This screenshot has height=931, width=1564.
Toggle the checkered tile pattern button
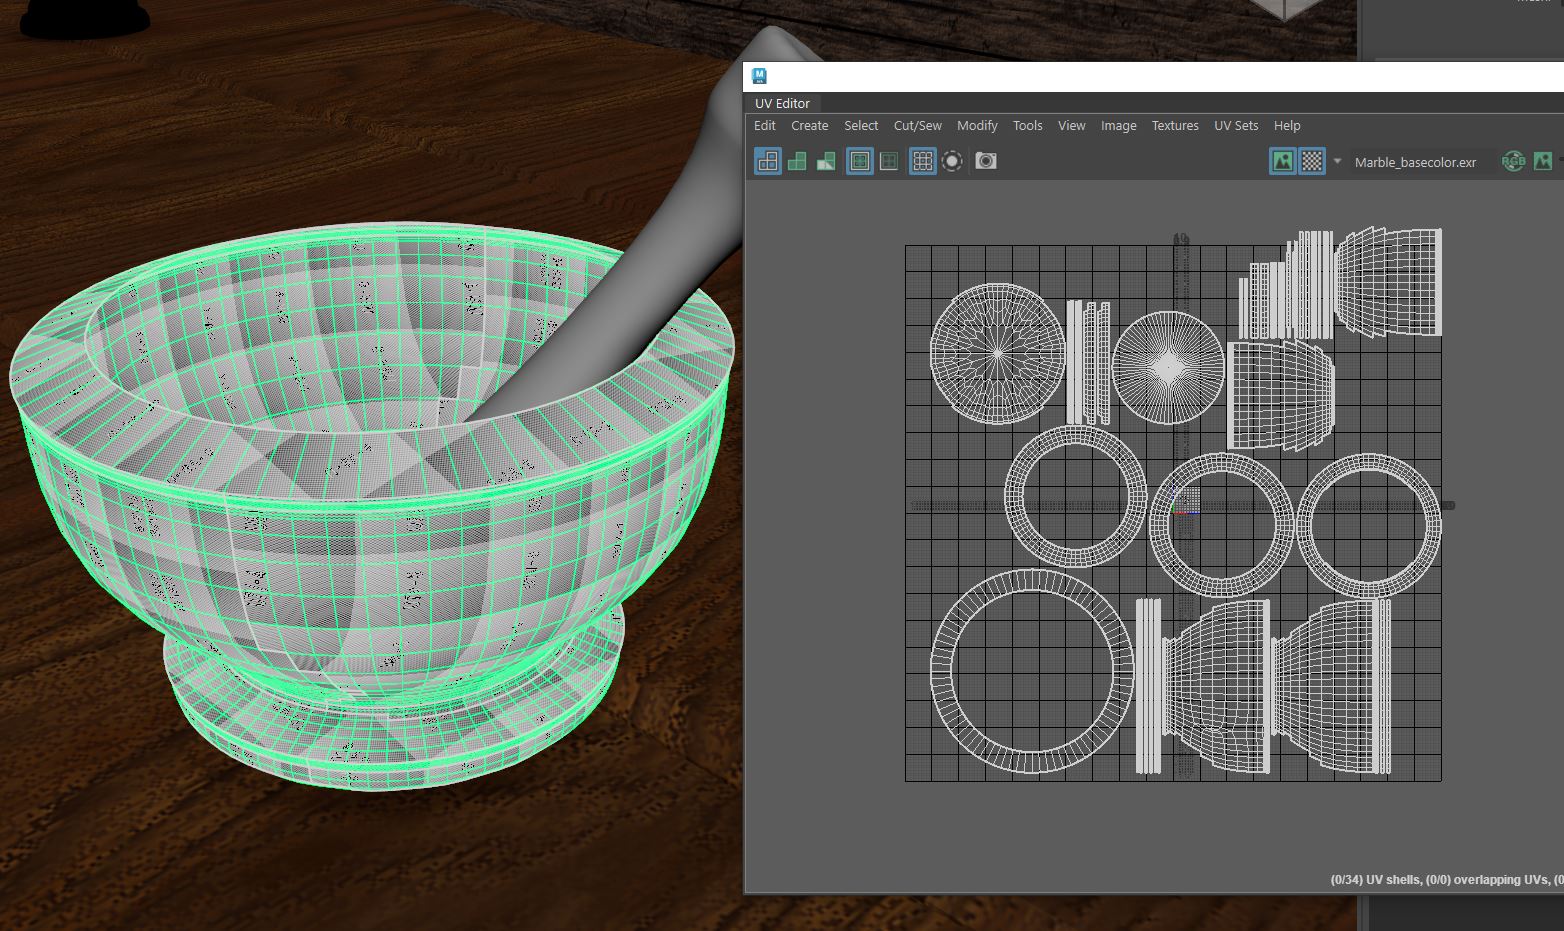(1312, 161)
